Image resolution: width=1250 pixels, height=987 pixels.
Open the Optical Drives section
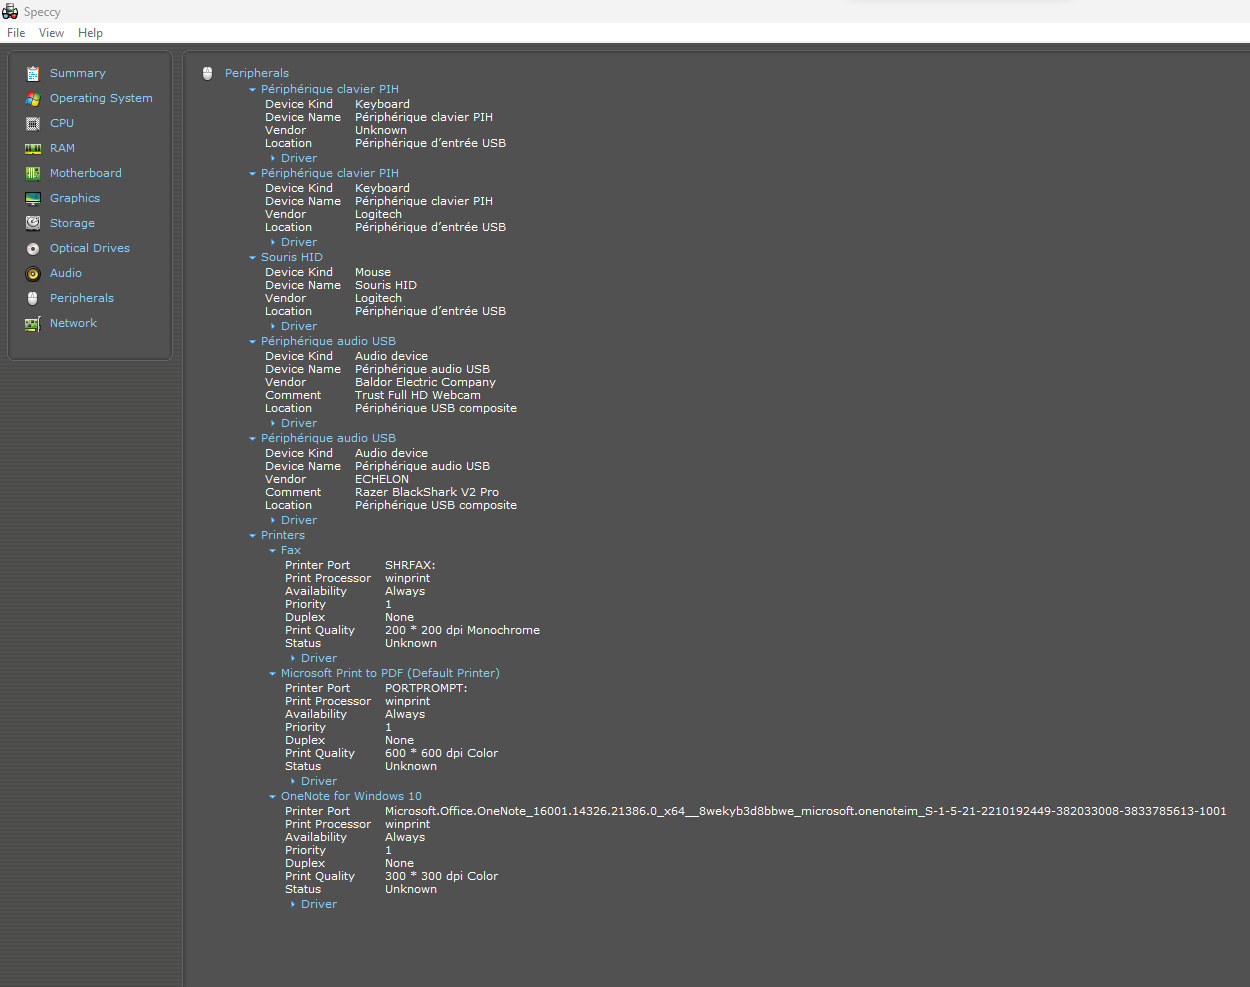coord(90,248)
